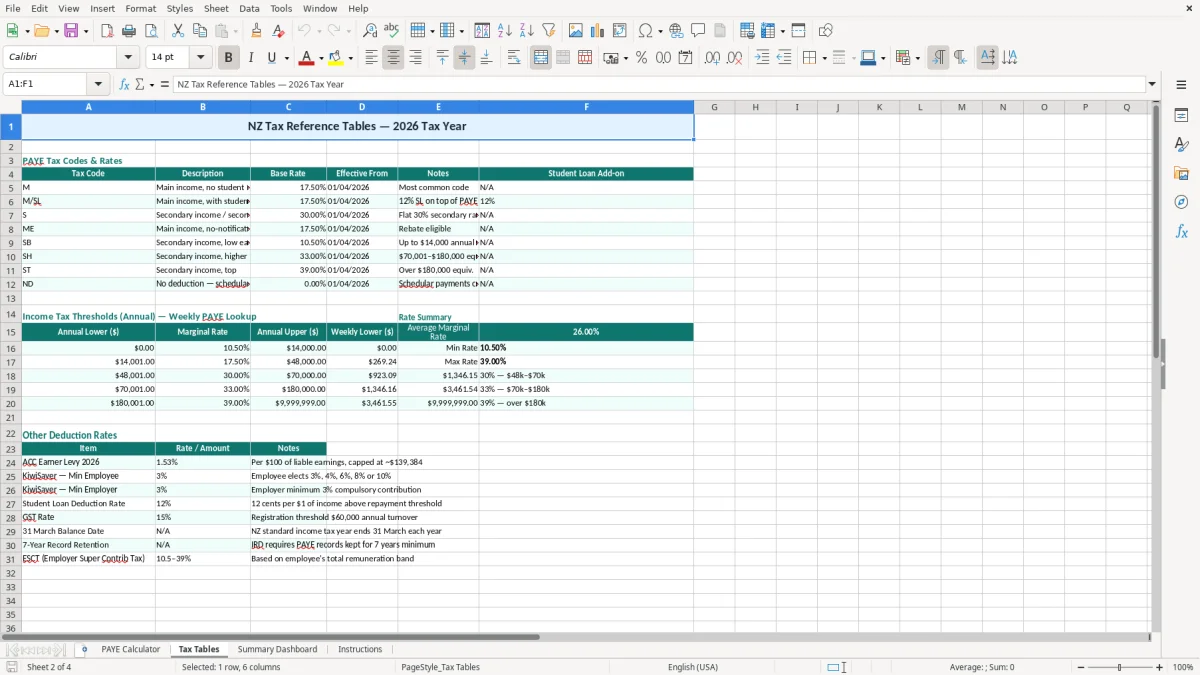Insert hyperlink with globe-link icon
Screen dimensions: 1200x675
(x=676, y=31)
